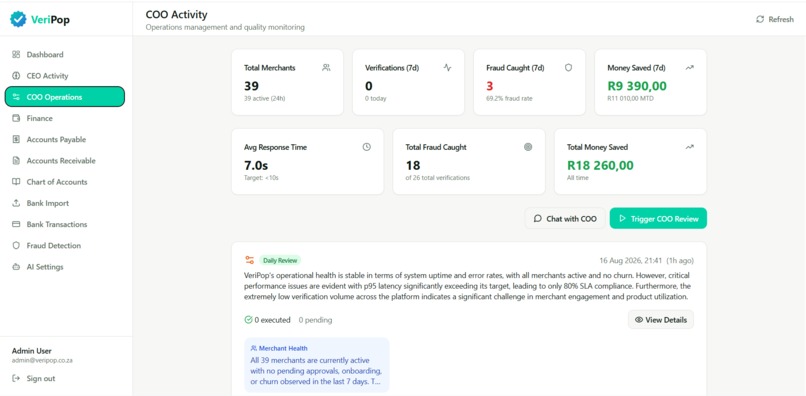Click the CEO Activity sidebar icon
806x396 pixels.
pos(16,76)
